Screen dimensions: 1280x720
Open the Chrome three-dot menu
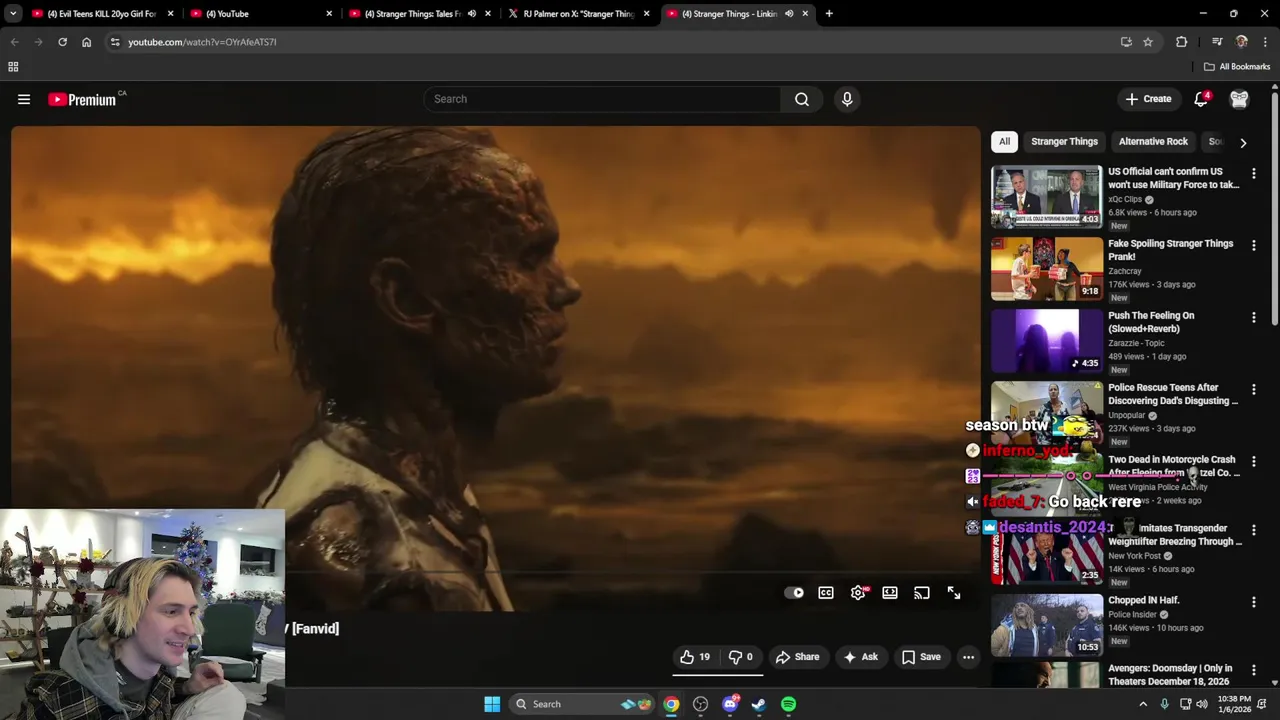pyautogui.click(x=1265, y=42)
